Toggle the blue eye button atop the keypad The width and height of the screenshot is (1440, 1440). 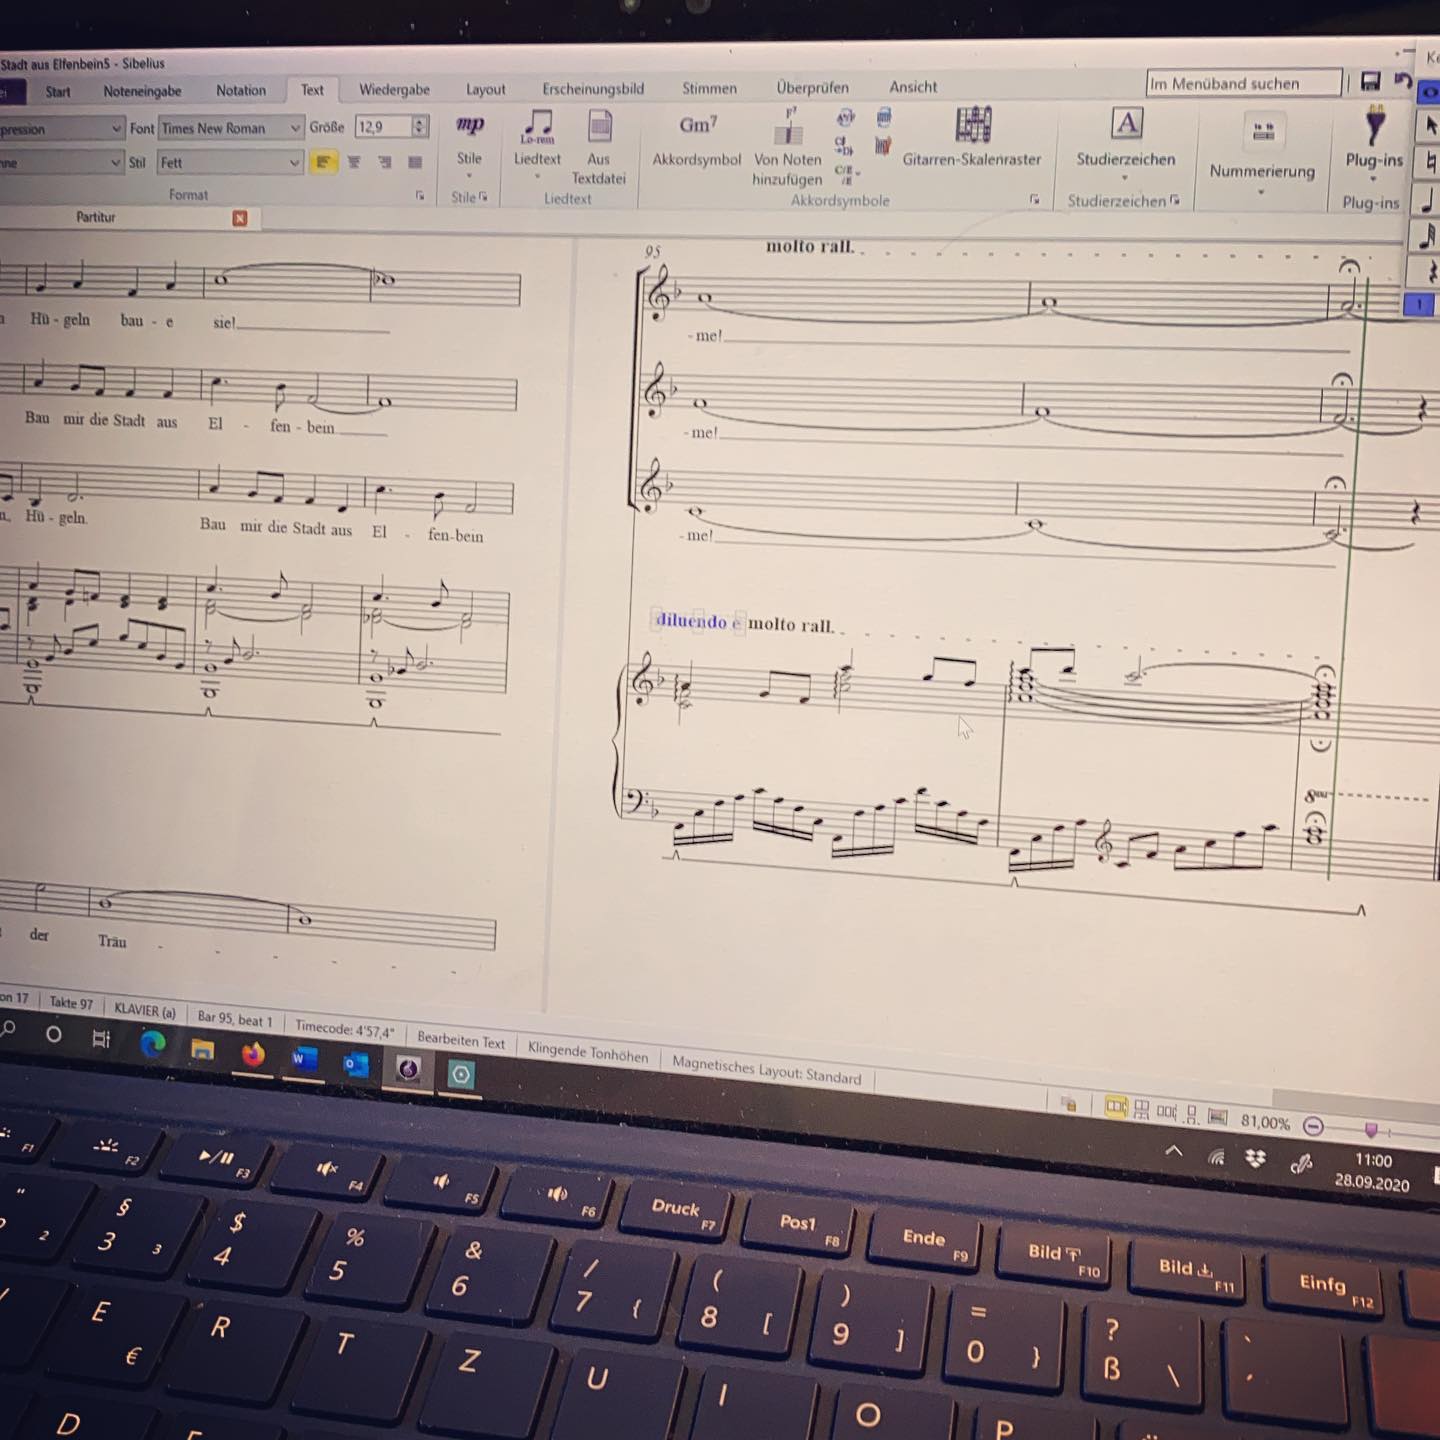pos(1430,92)
